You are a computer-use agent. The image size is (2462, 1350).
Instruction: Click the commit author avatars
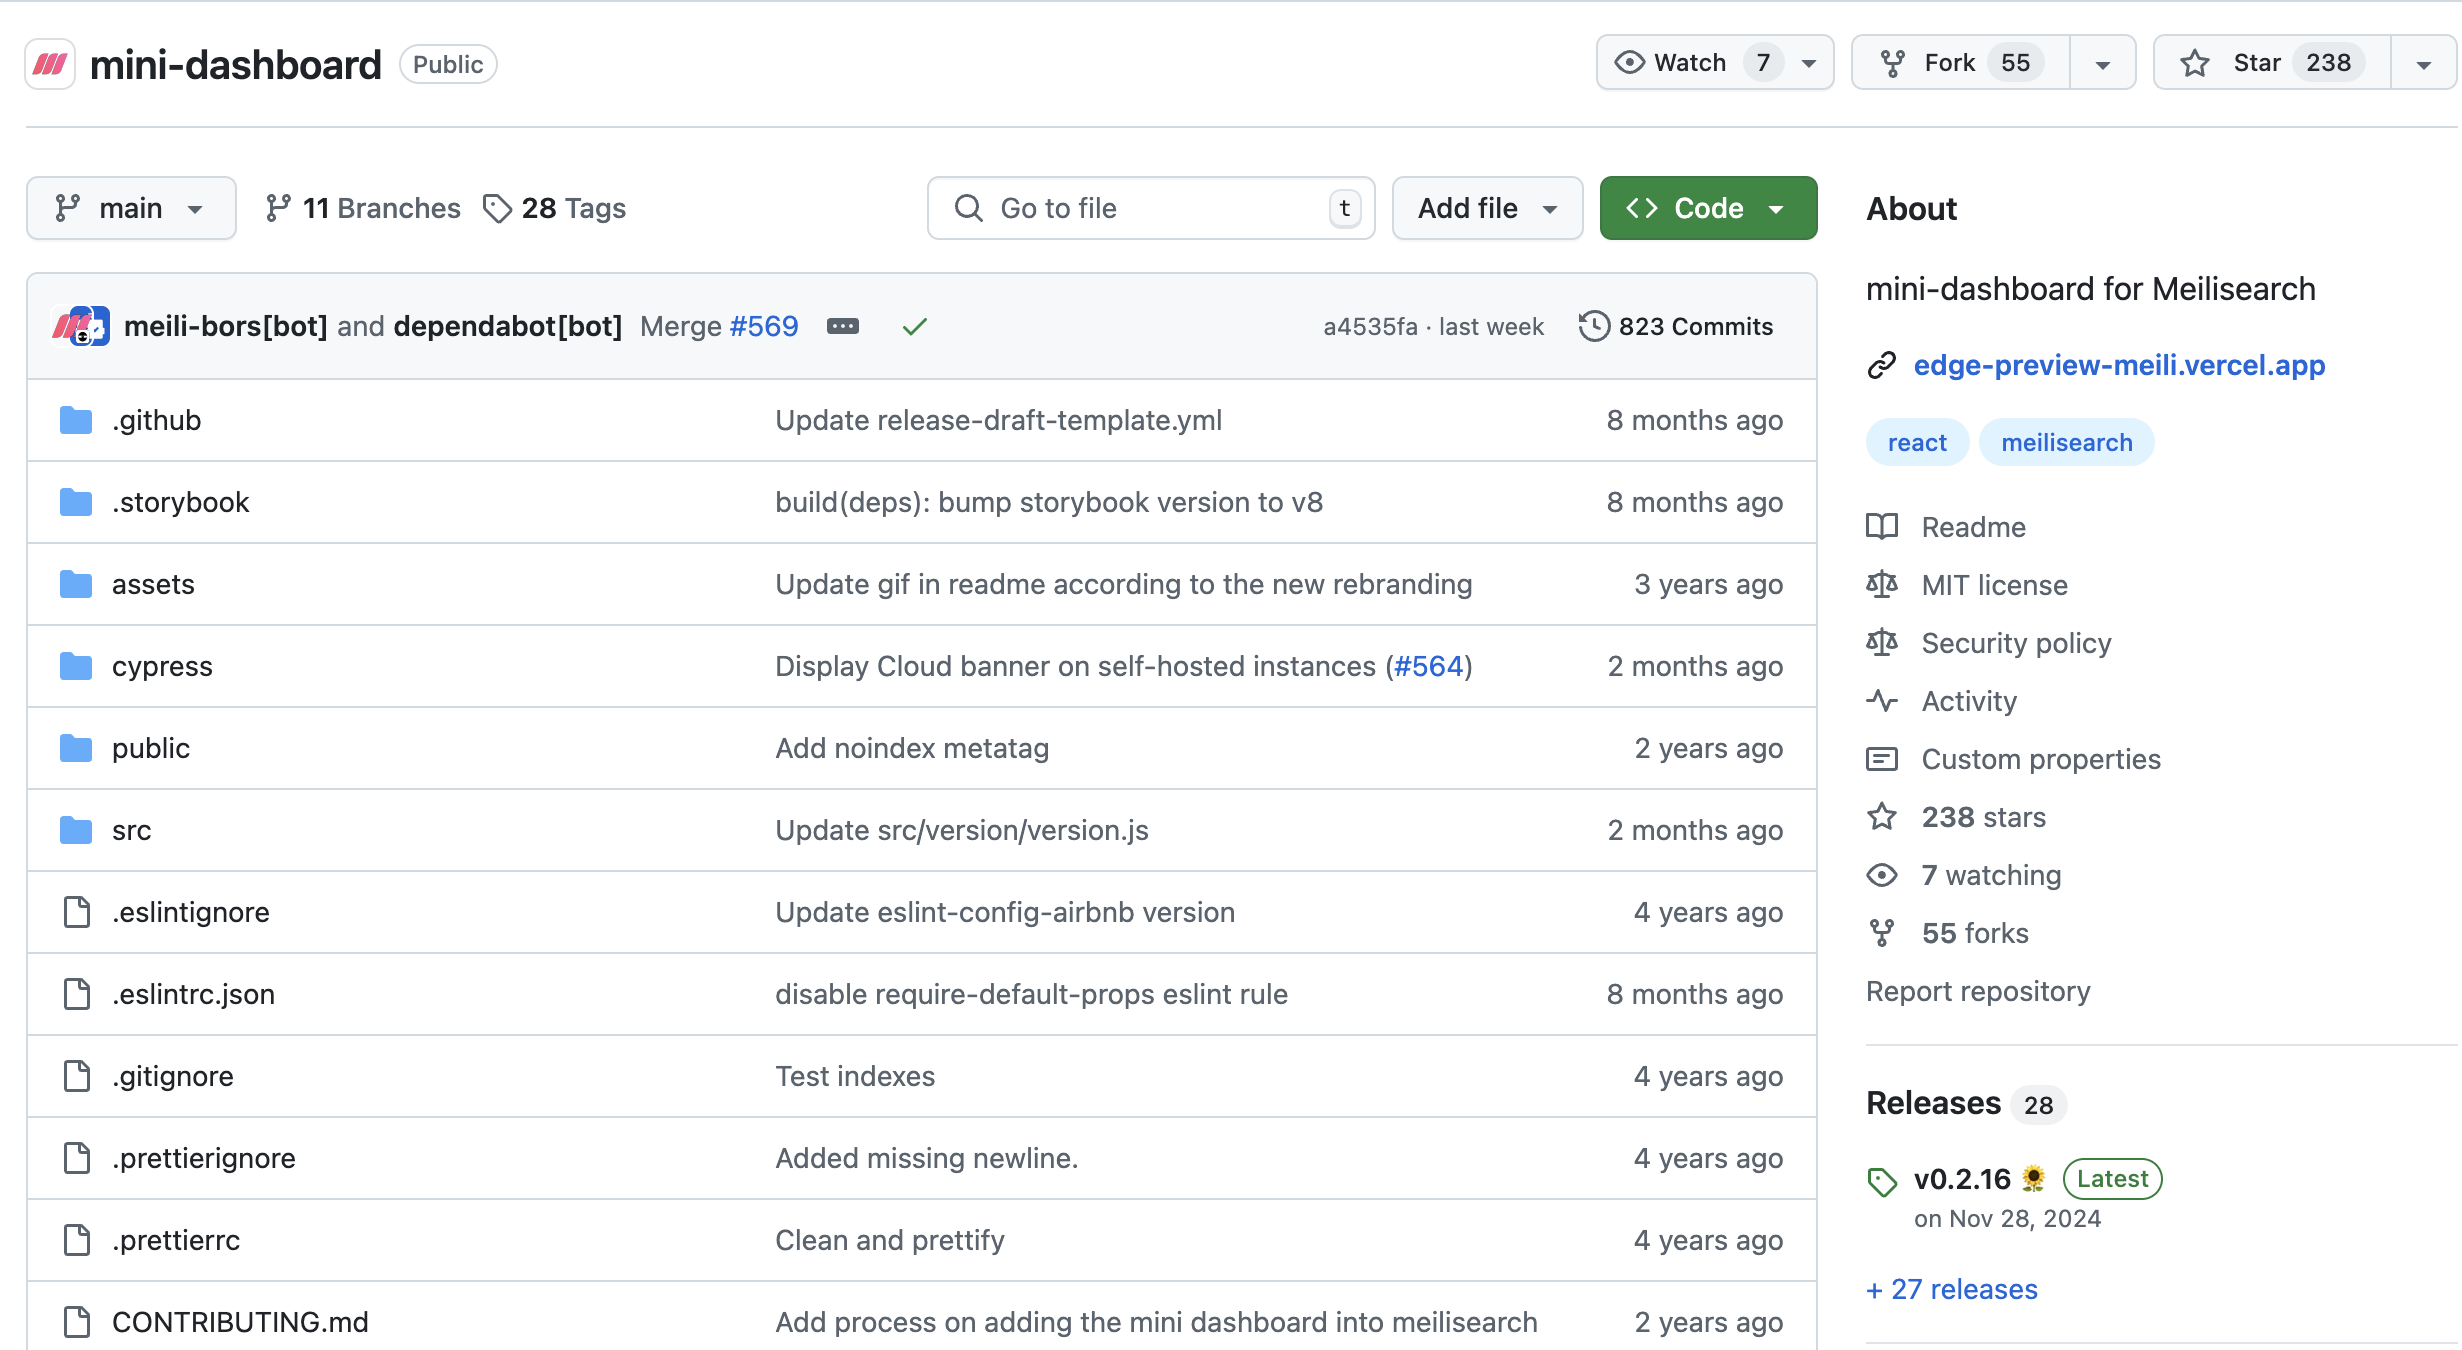pos(80,327)
